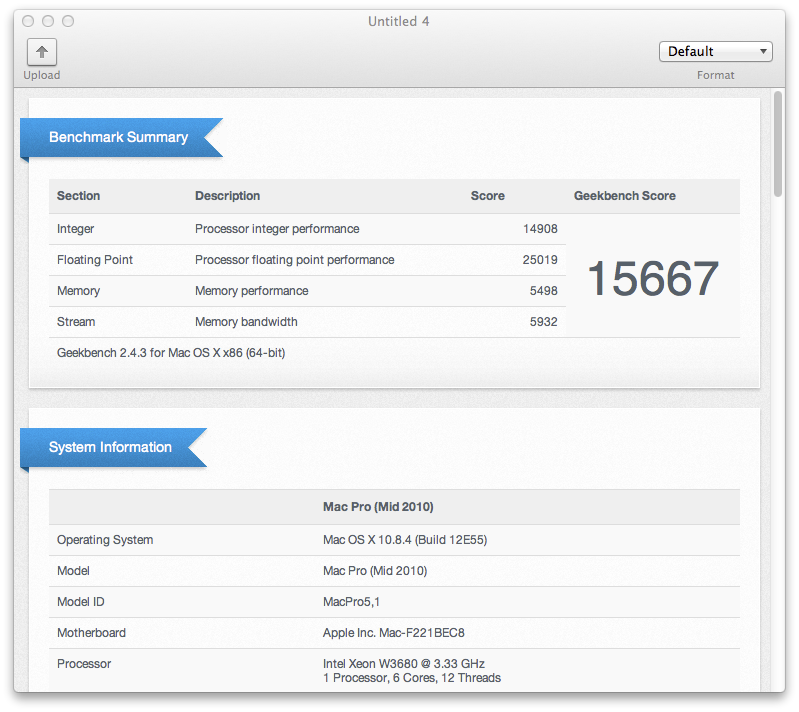This screenshot has width=799, height=712.
Task: Click the Operating System label
Action: (x=105, y=540)
